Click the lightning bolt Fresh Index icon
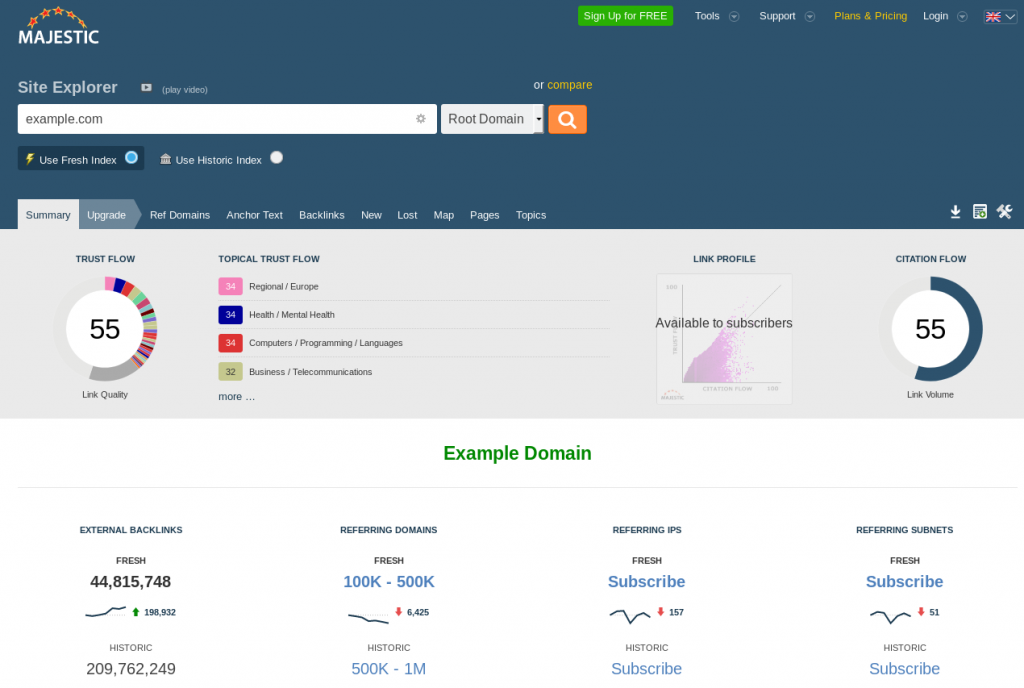The width and height of the screenshot is (1024, 688). coord(29,159)
